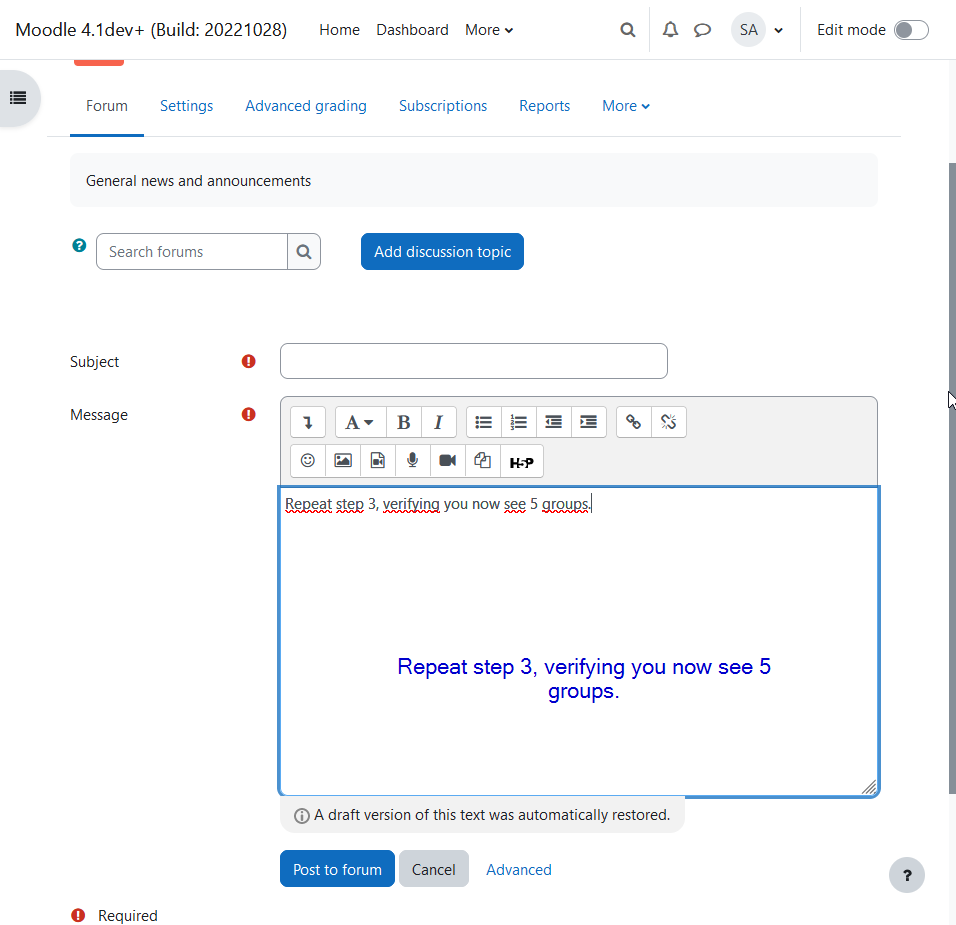Toggle editor toolbar show more buttons
The width and height of the screenshot is (956, 925).
pos(308,422)
